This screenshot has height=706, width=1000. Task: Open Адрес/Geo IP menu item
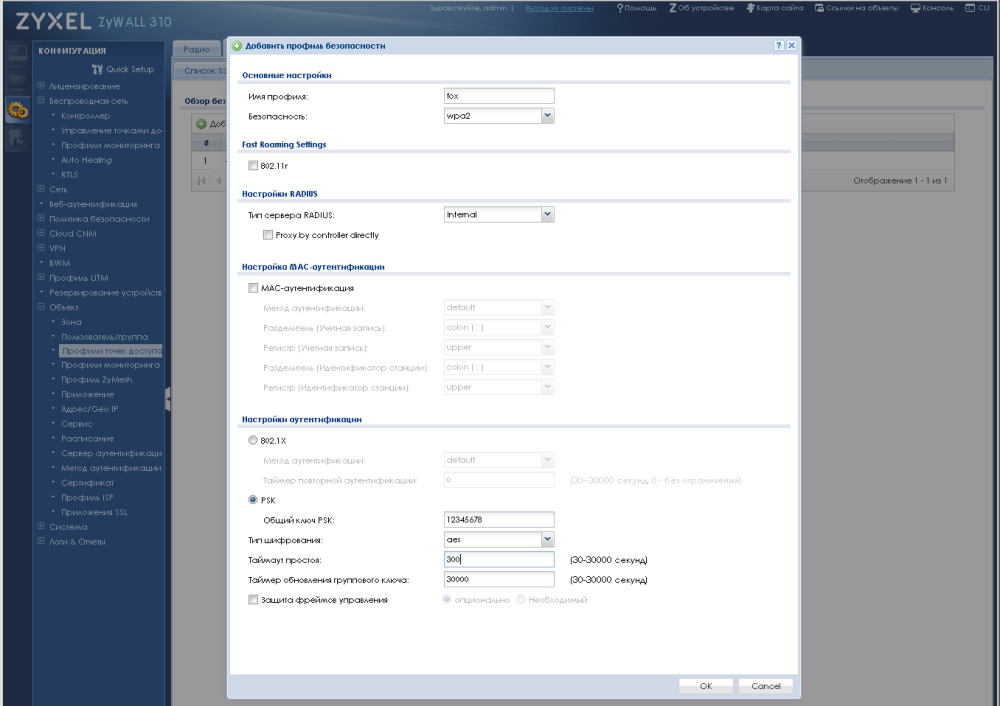(x=89, y=409)
